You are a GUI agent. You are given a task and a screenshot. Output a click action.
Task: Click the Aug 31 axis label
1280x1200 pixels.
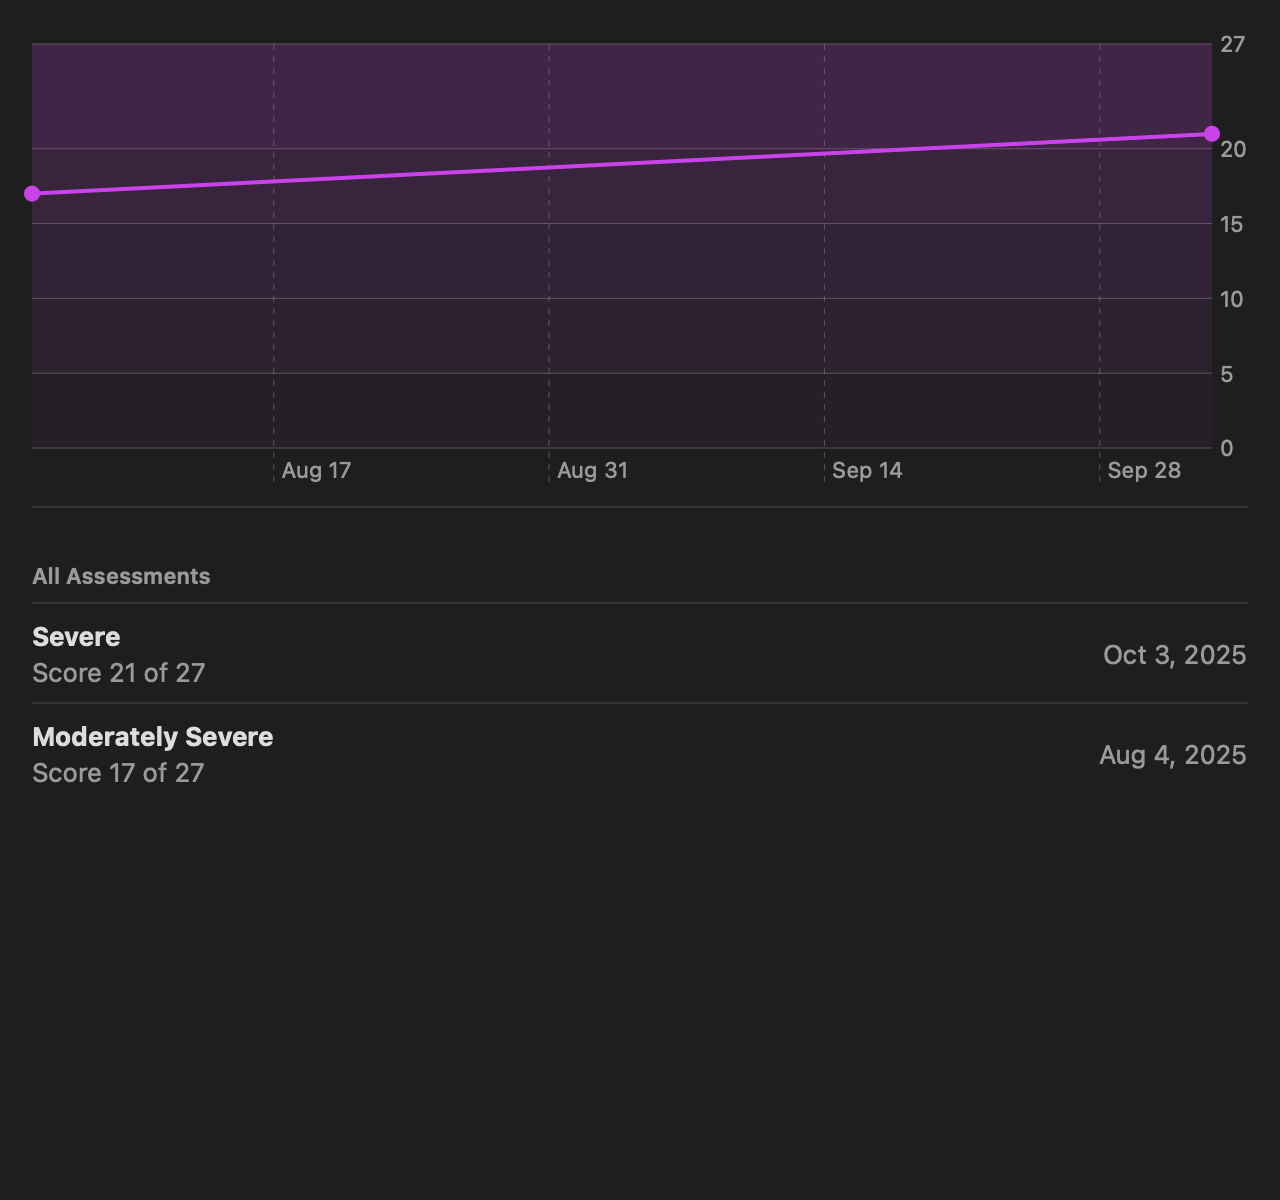coord(592,471)
